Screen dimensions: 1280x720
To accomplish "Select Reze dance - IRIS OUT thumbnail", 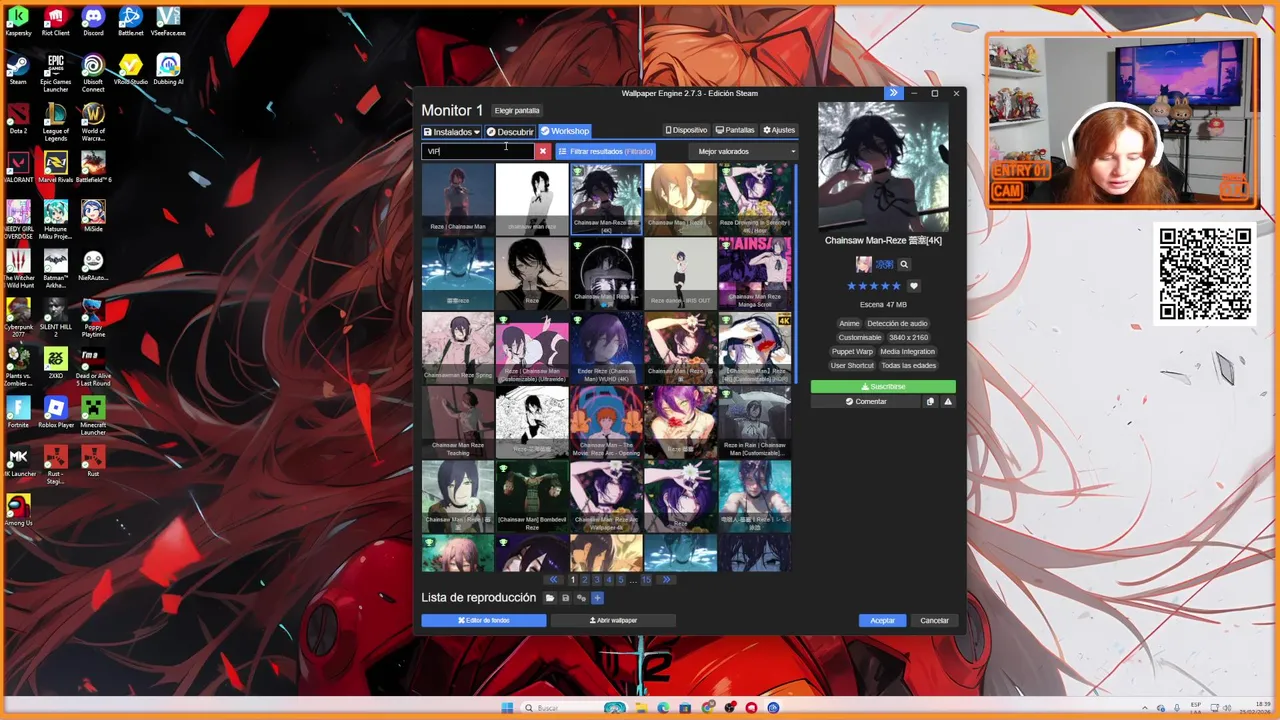I will [x=680, y=272].
